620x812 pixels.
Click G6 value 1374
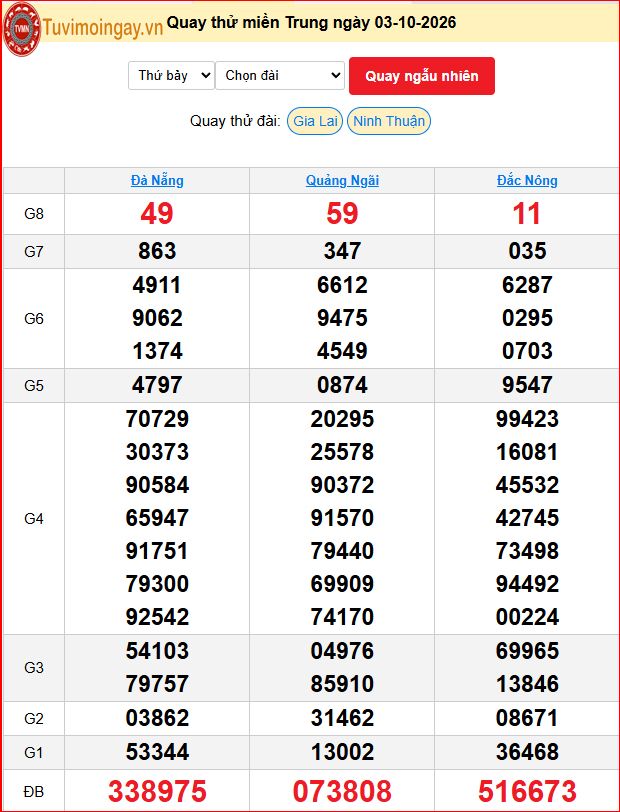coord(157,351)
